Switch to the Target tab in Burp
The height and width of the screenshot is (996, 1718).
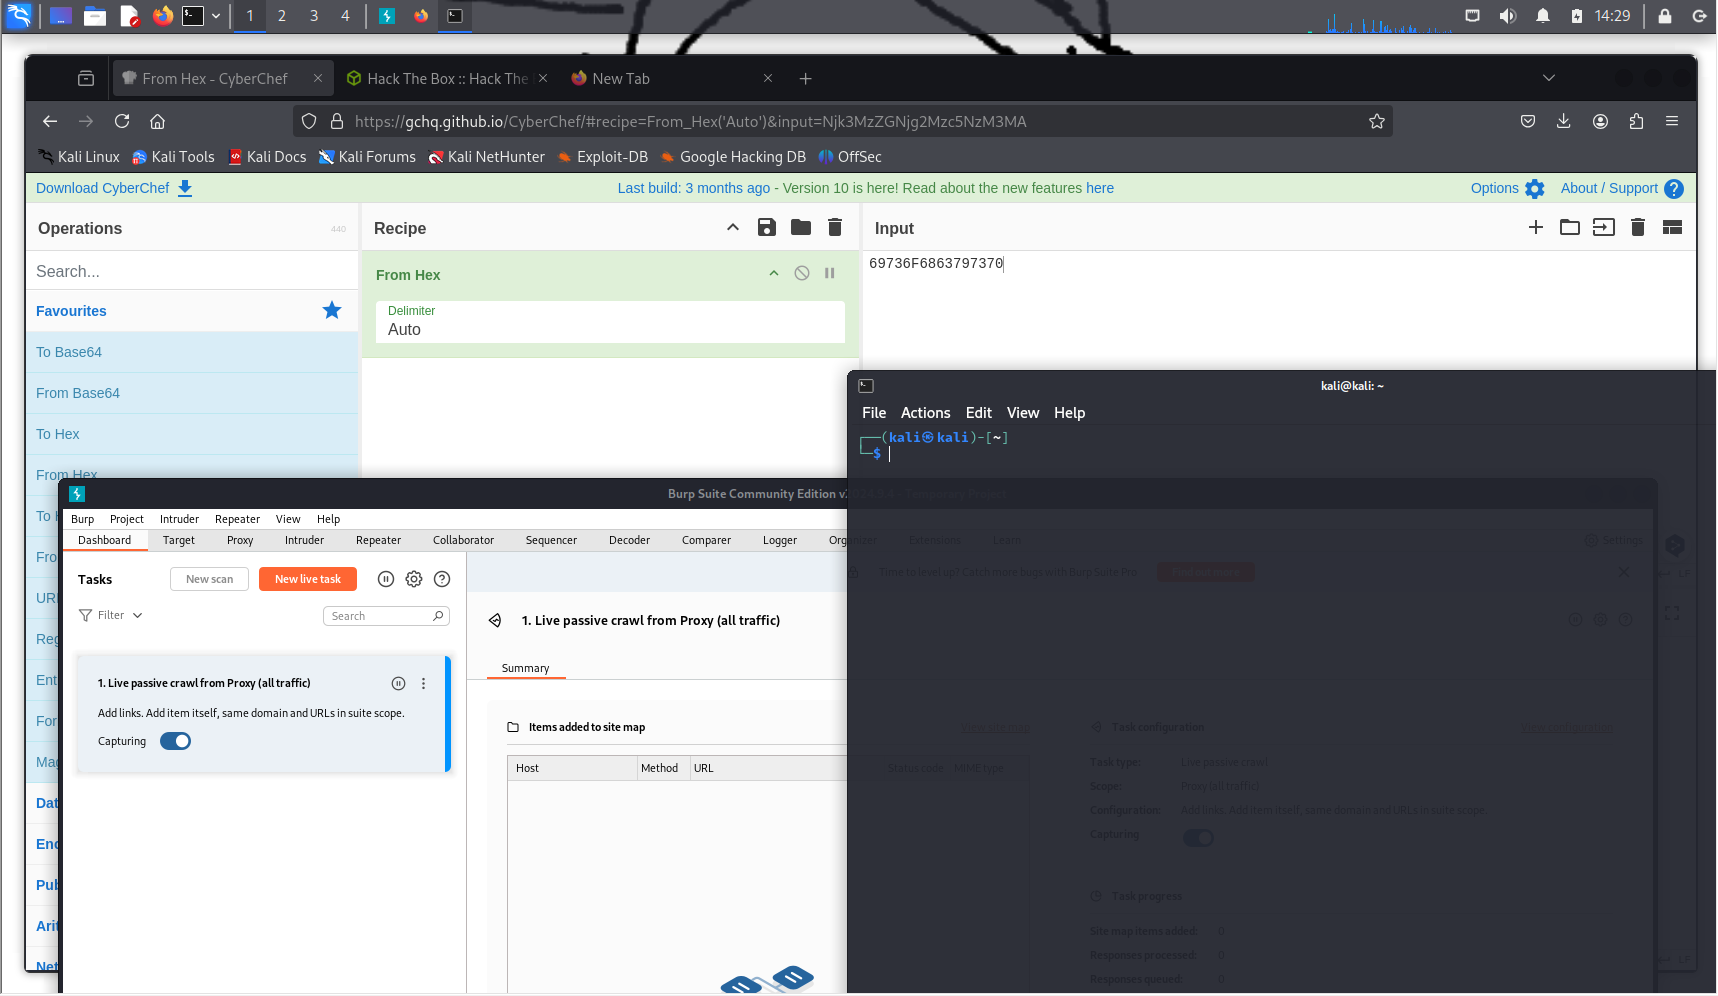pyautogui.click(x=179, y=540)
